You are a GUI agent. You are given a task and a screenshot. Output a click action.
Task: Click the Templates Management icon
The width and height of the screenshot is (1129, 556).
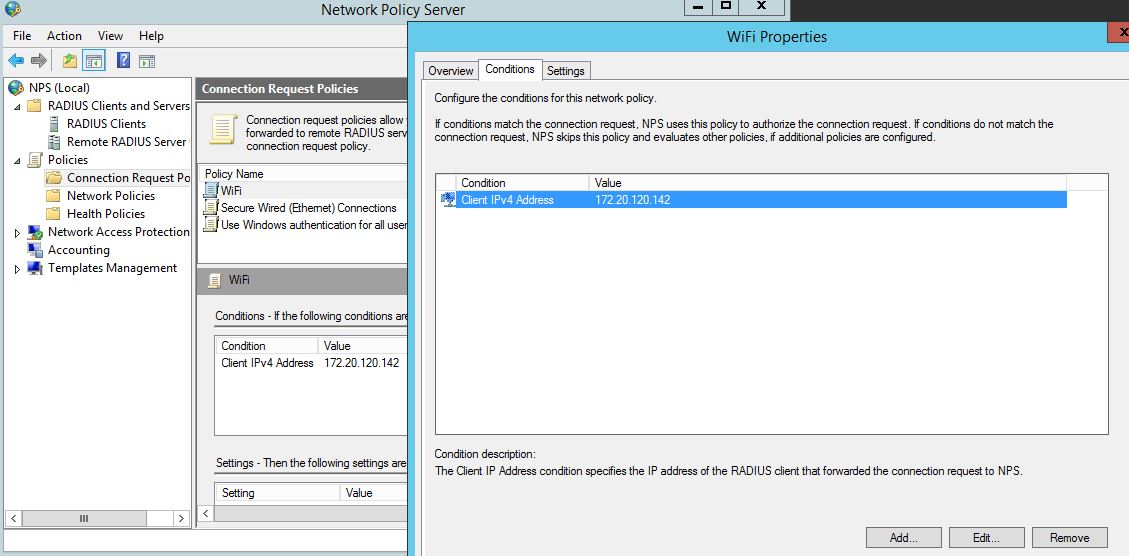coord(35,268)
